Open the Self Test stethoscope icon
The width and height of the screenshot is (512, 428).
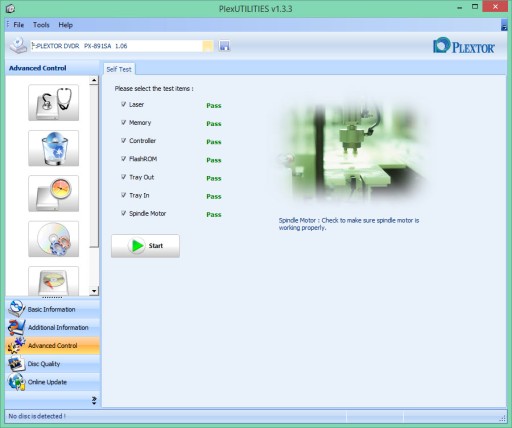(x=54, y=102)
